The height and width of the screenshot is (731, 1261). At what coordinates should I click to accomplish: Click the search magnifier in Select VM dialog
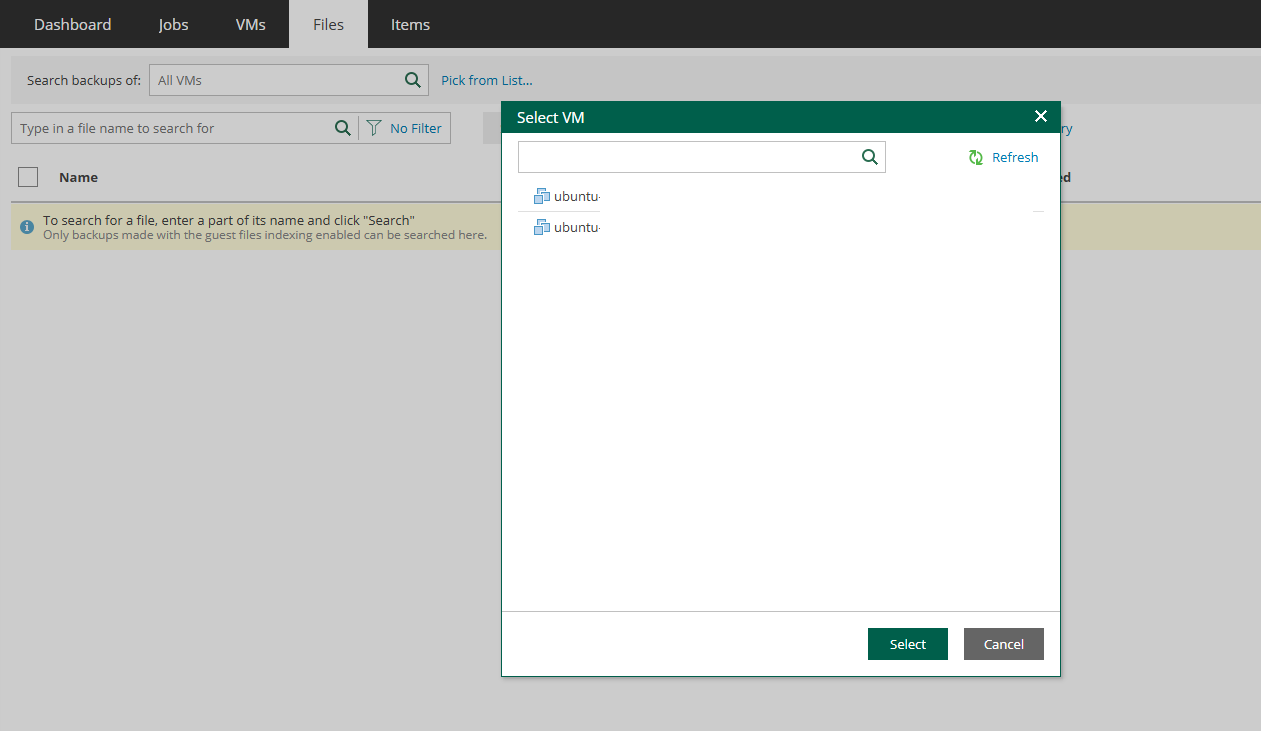point(869,157)
